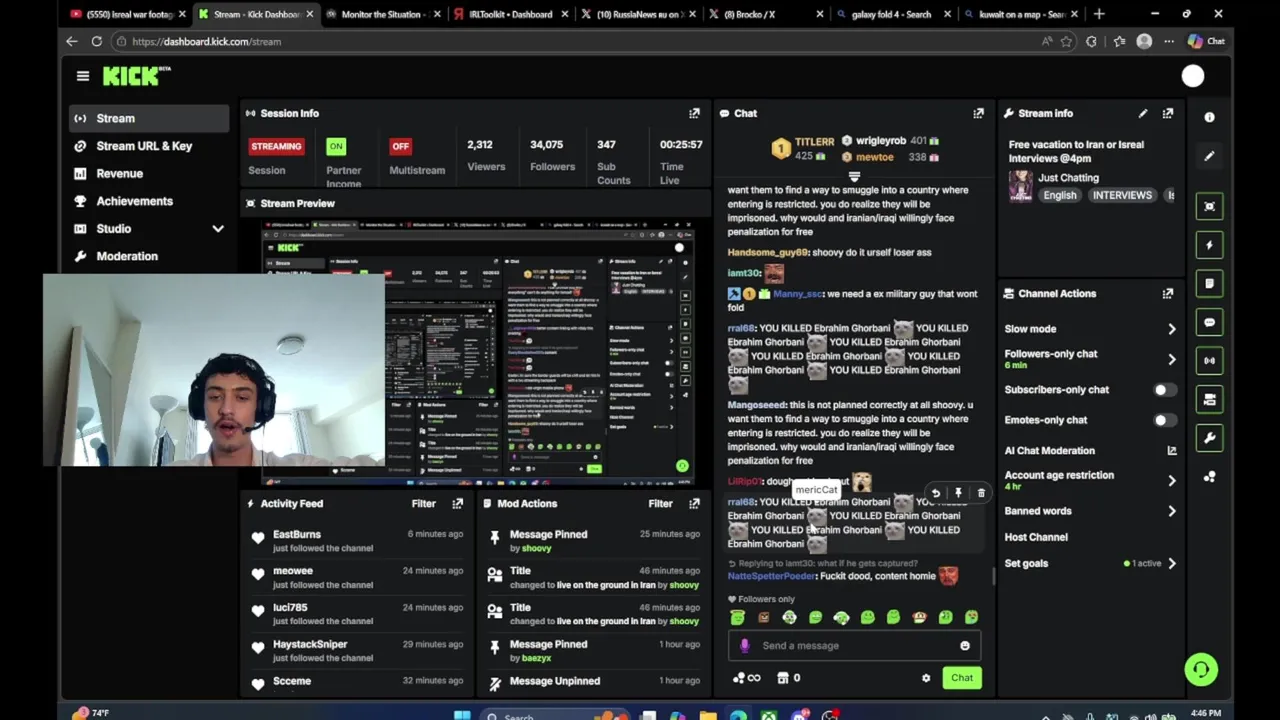1280x720 pixels.
Task: Click HaystackSniper in Activity Feed
Action: (310, 645)
